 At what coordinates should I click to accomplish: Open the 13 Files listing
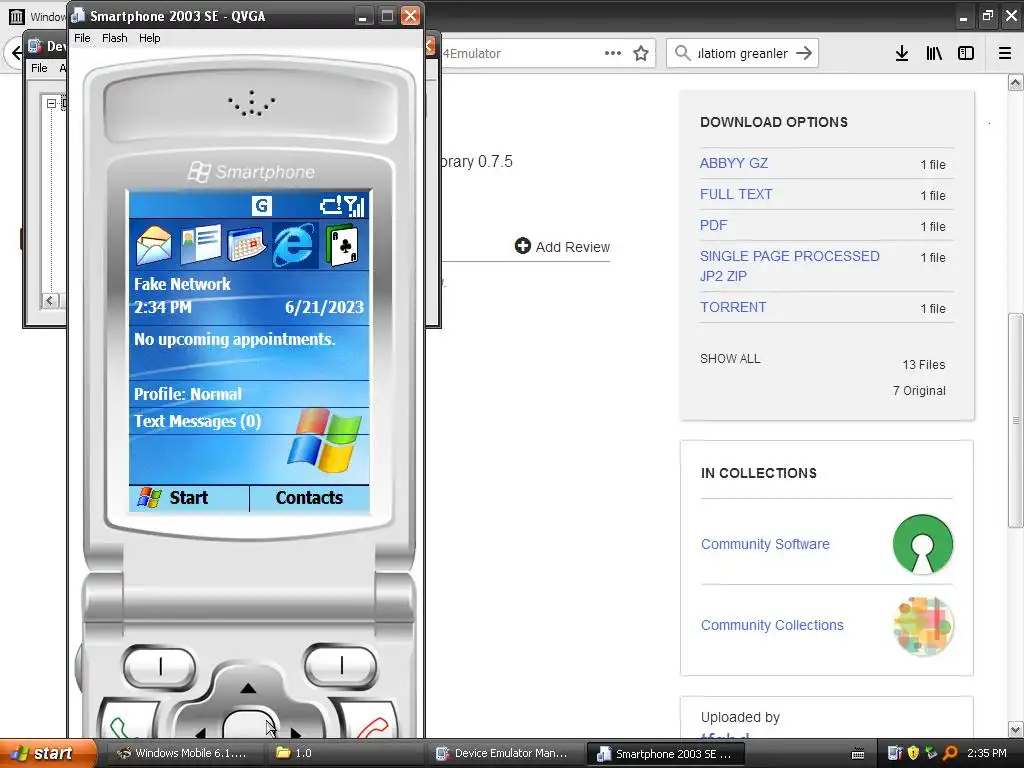click(x=924, y=364)
